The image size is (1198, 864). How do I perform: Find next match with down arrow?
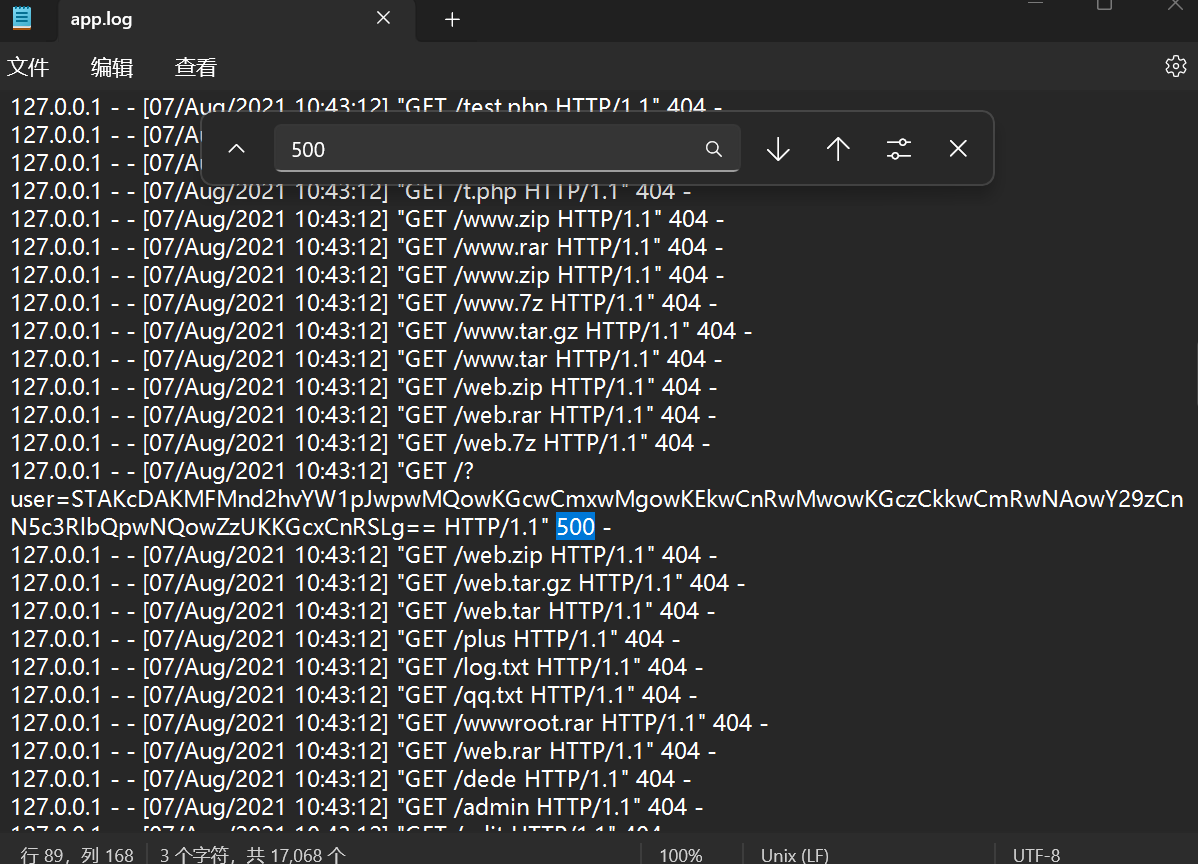click(x=778, y=149)
